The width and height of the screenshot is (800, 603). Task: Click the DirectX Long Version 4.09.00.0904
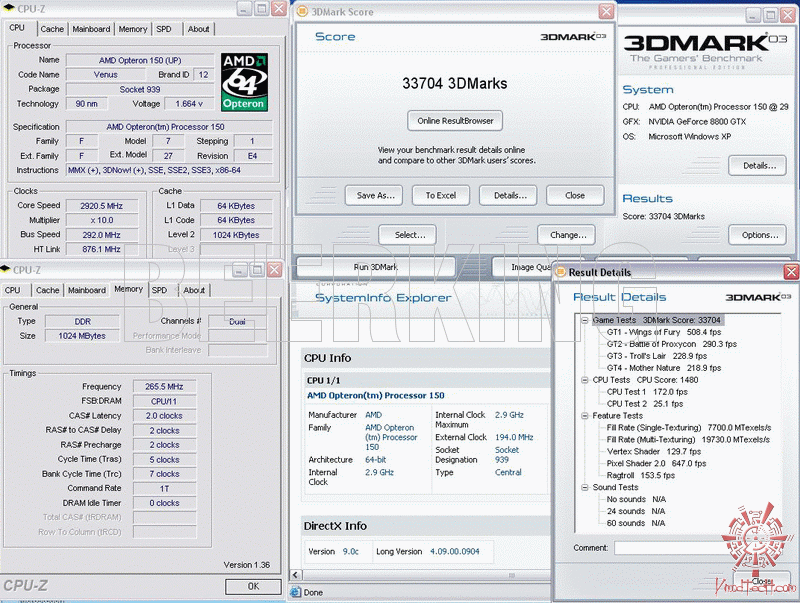(x=455, y=551)
